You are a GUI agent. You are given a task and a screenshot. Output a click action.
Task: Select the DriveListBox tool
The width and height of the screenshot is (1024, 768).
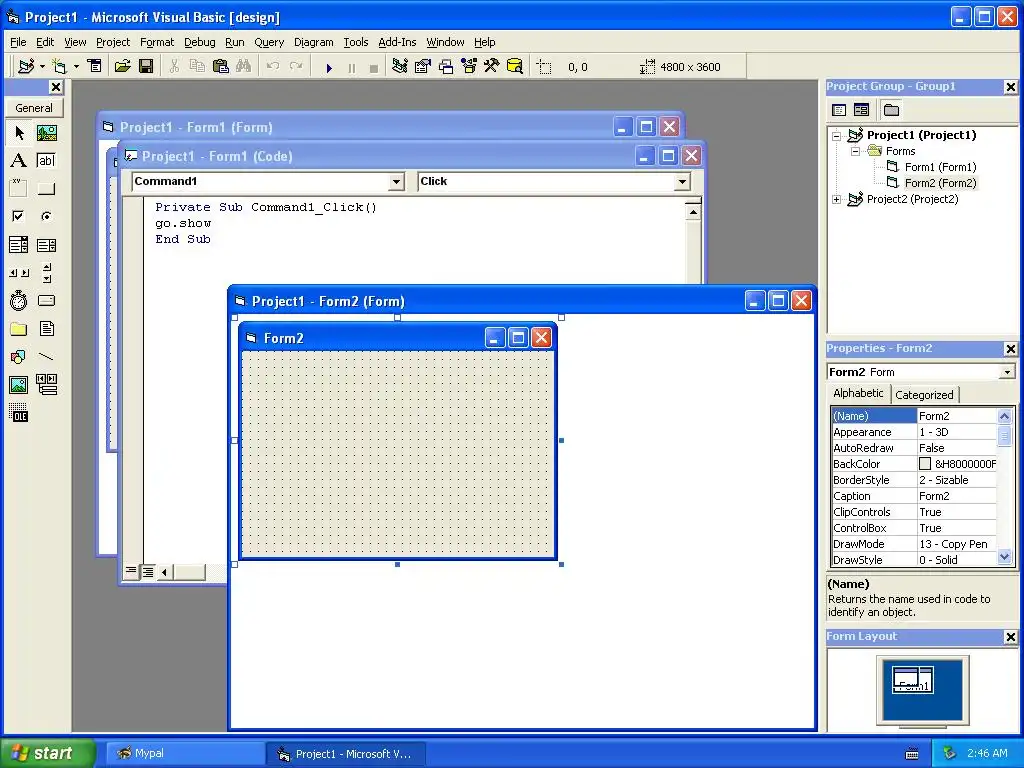(46, 300)
